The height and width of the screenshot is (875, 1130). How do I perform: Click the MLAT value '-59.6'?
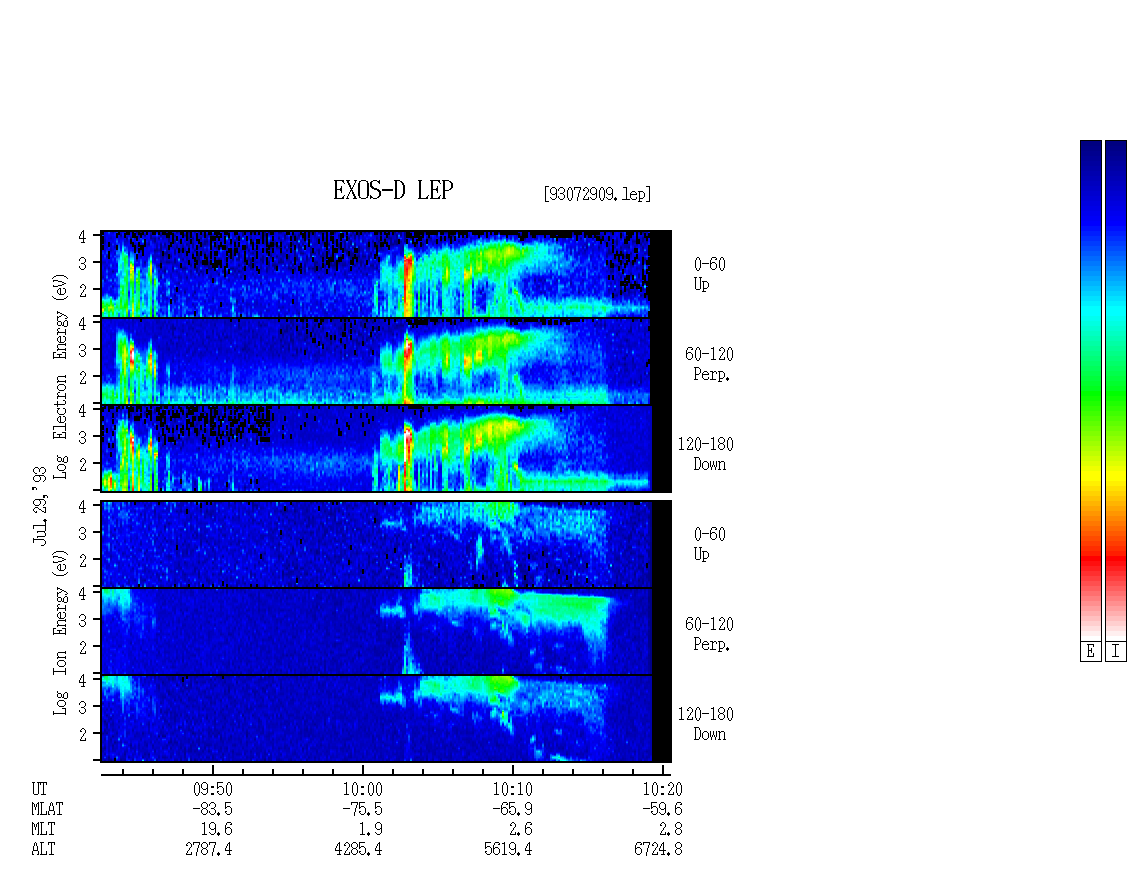click(x=662, y=809)
